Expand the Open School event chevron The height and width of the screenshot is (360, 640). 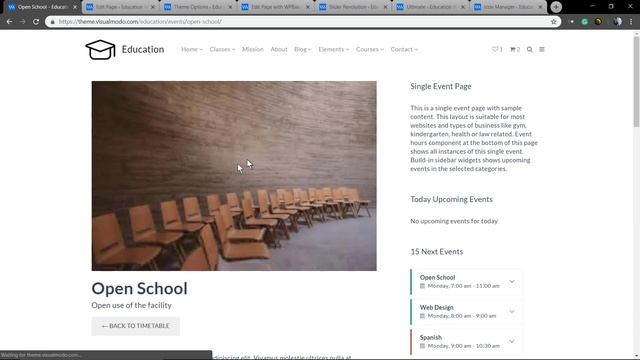pyautogui.click(x=512, y=282)
